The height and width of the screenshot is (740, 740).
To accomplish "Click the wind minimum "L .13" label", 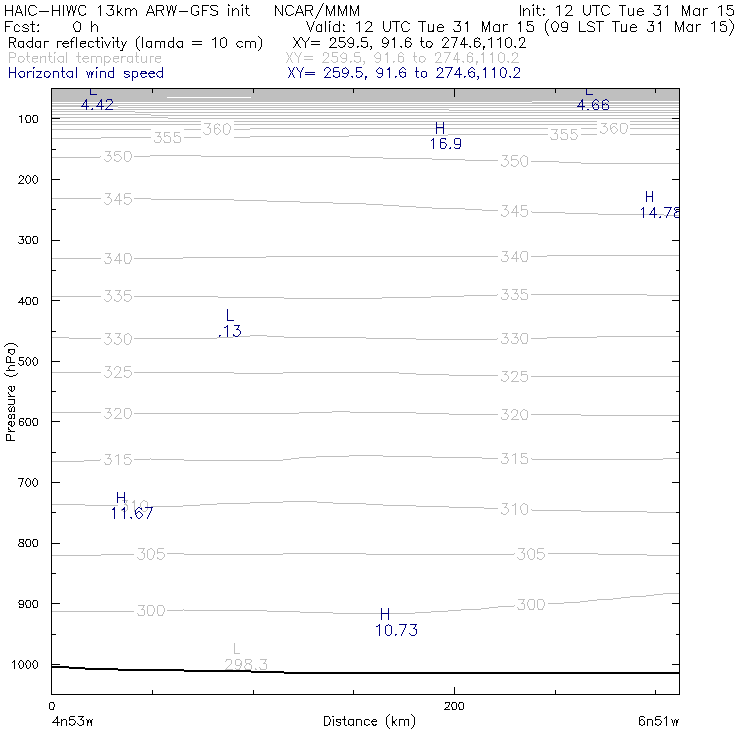I will click(230, 323).
